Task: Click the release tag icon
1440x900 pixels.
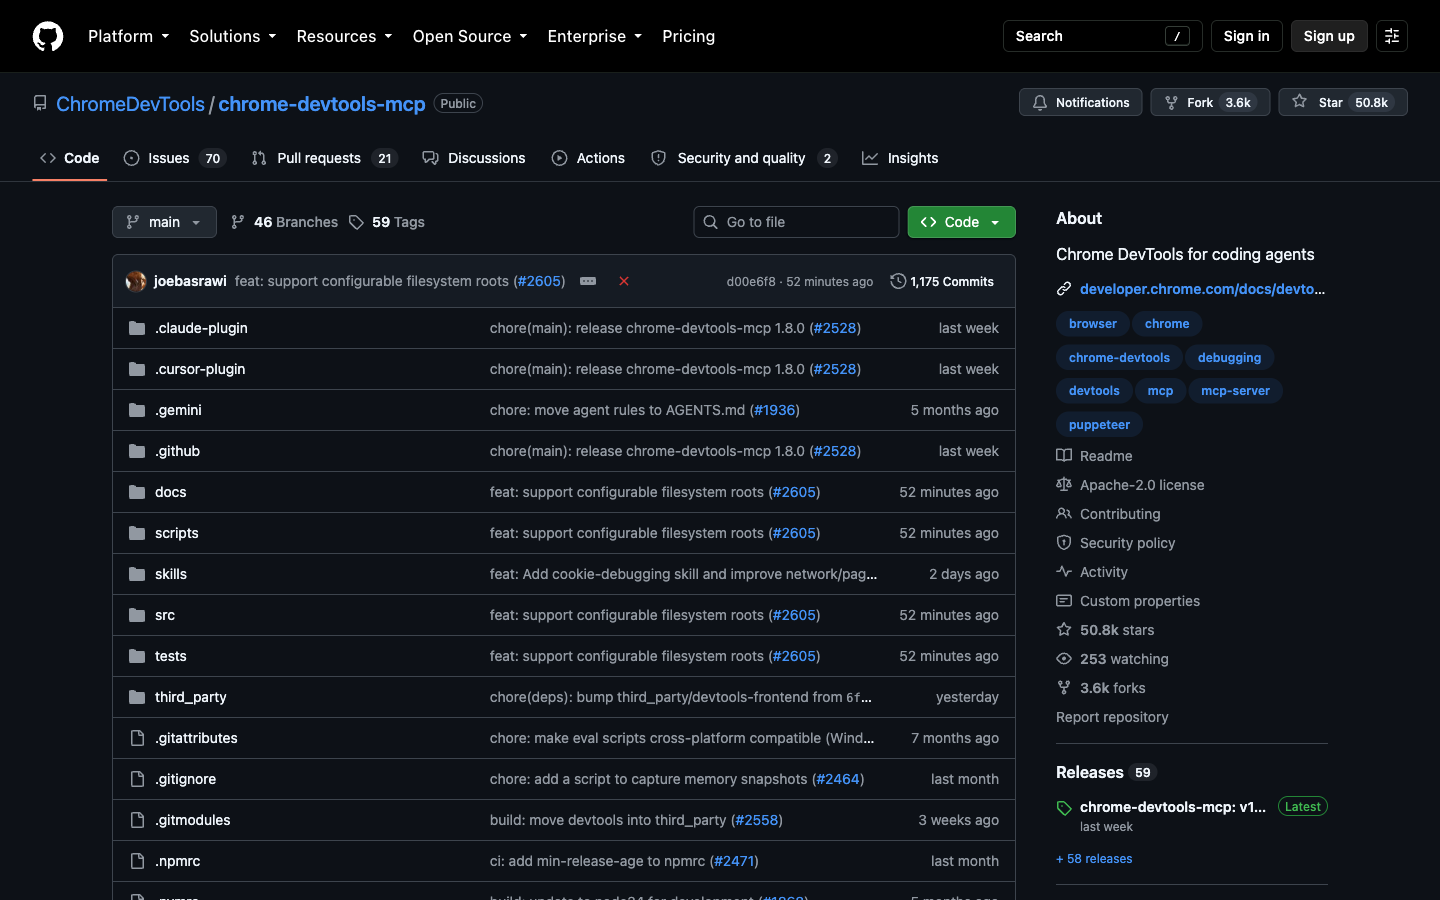Action: (1064, 808)
